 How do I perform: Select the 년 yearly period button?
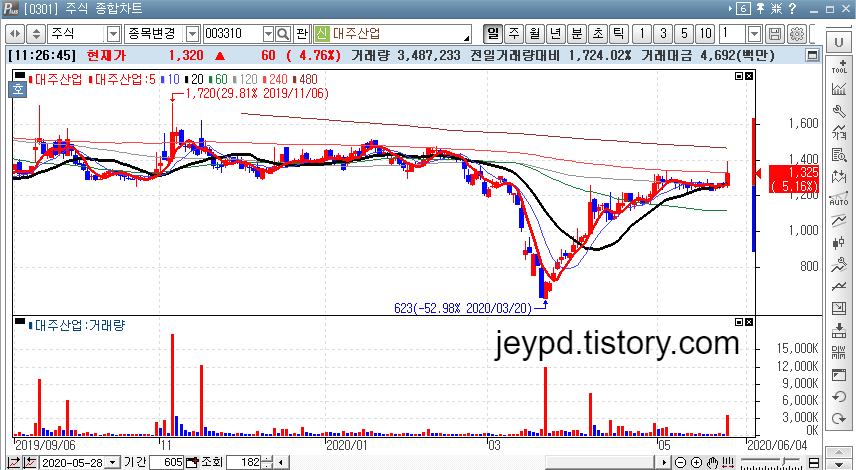(555, 34)
